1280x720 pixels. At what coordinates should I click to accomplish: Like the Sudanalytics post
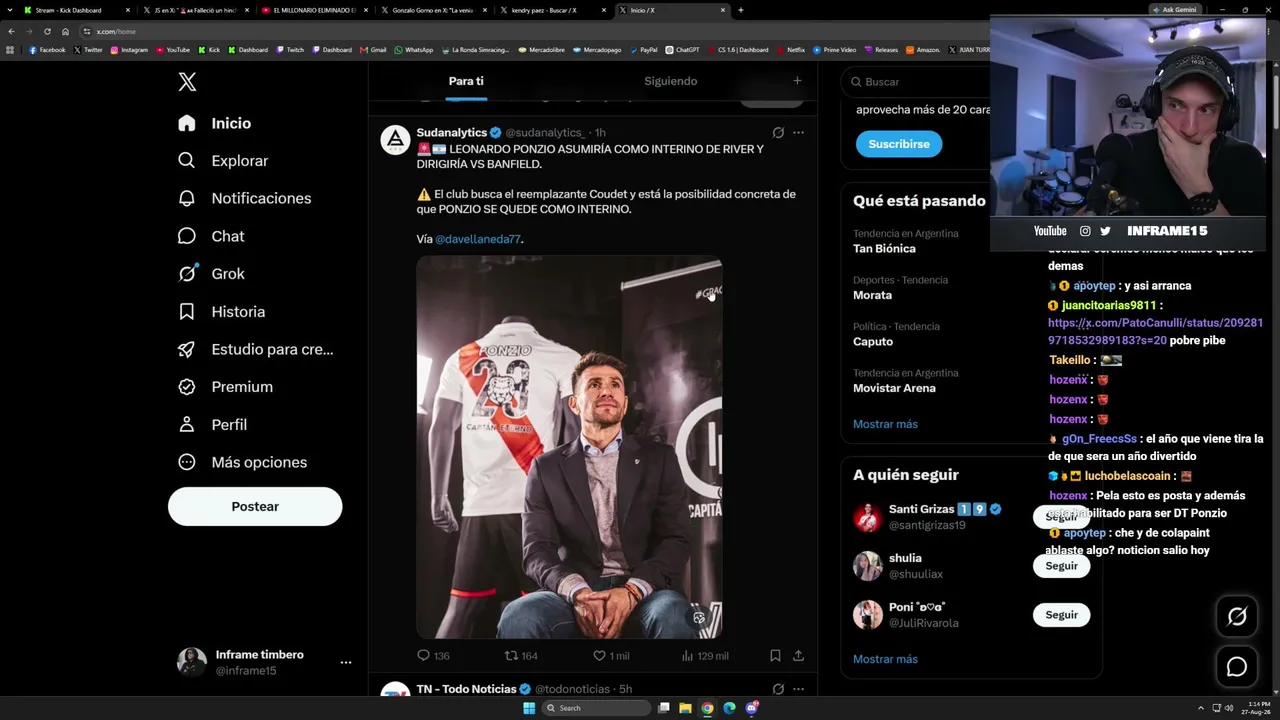click(x=611, y=656)
